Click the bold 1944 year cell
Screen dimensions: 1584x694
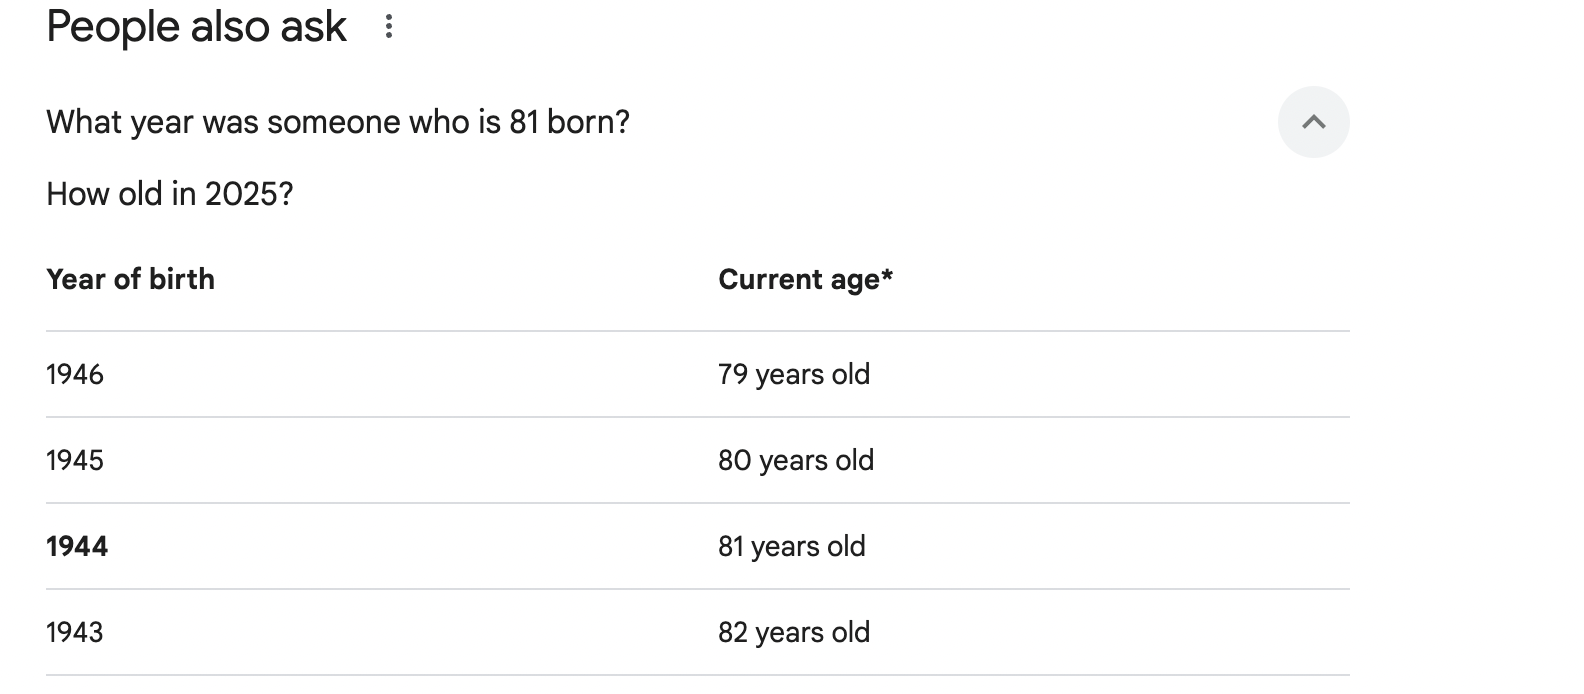coord(77,546)
